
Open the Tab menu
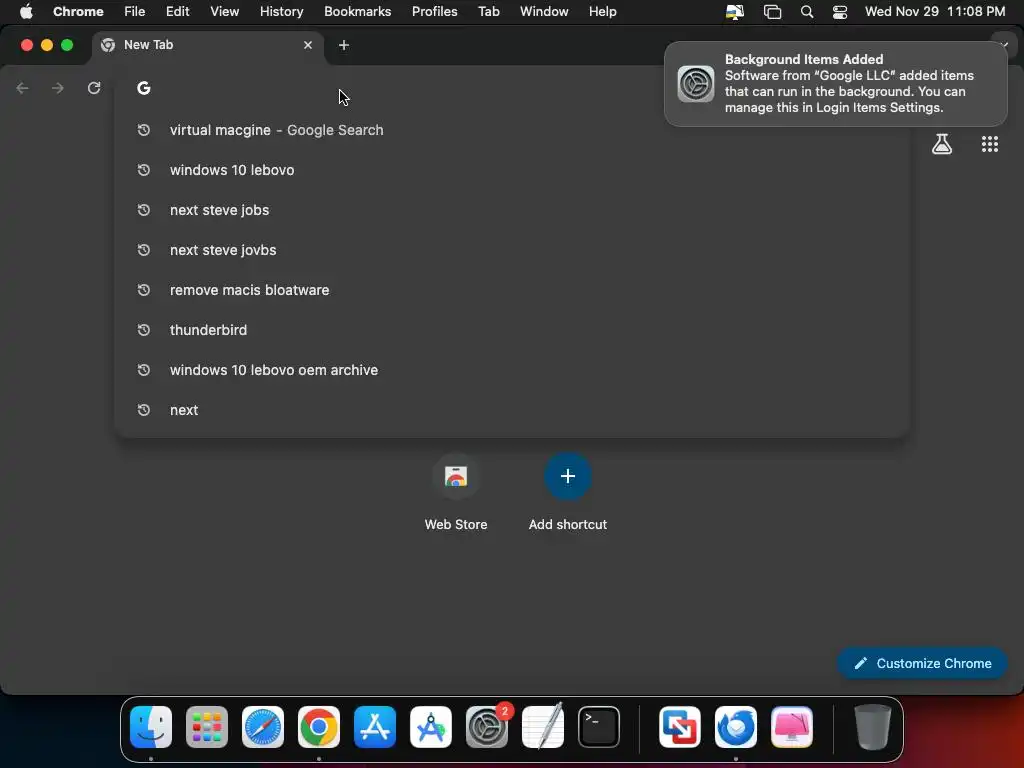[488, 12]
